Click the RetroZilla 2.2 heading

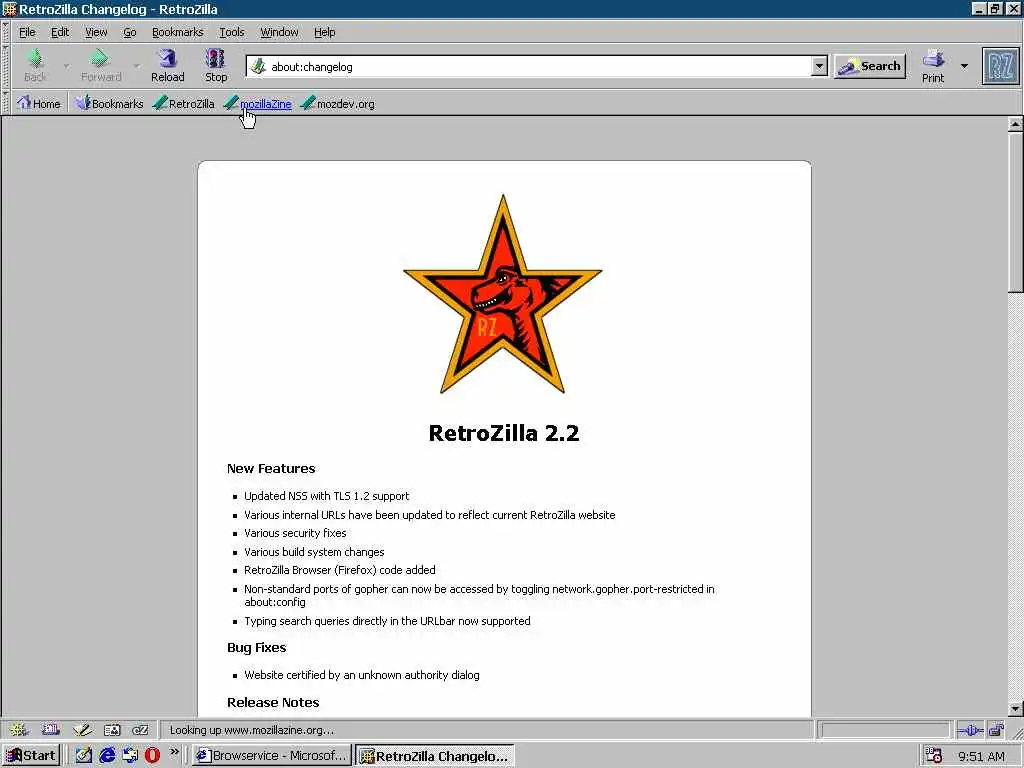coord(504,433)
